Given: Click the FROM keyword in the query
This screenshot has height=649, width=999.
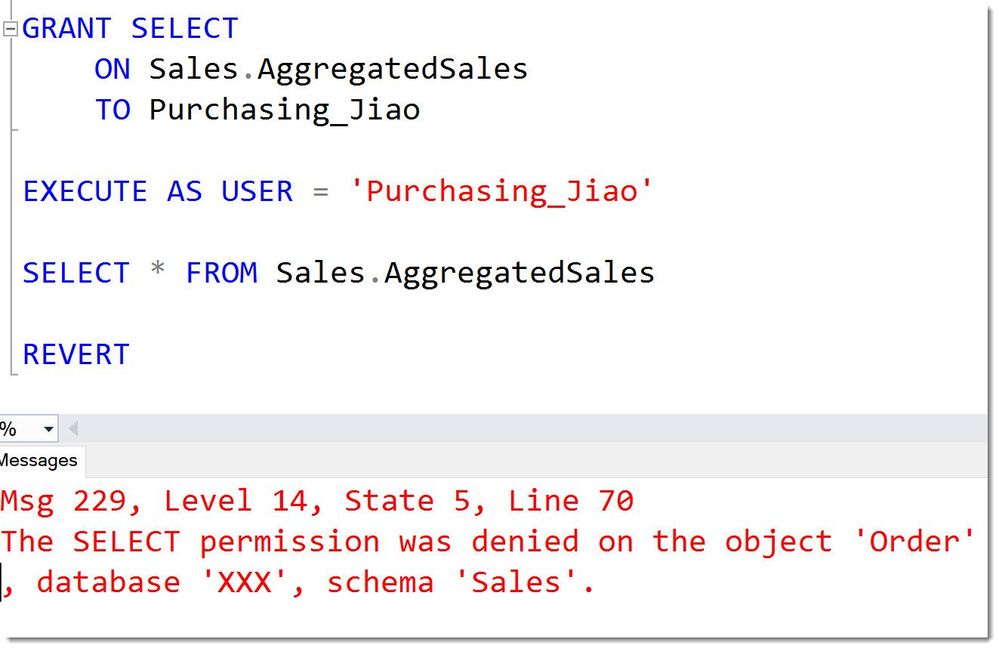Looking at the screenshot, I should (221, 273).
